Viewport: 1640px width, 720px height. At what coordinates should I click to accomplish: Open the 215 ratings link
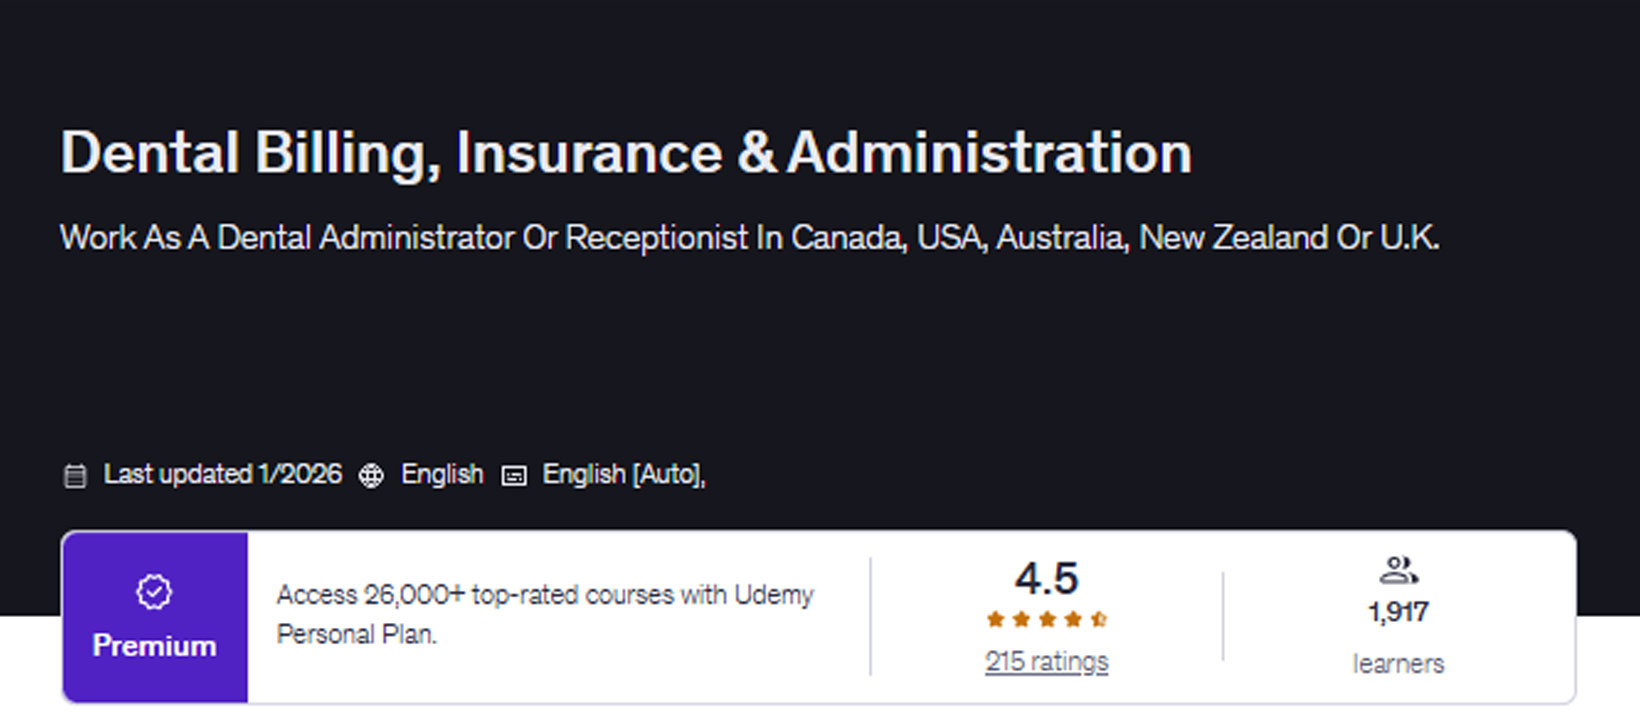click(1047, 662)
